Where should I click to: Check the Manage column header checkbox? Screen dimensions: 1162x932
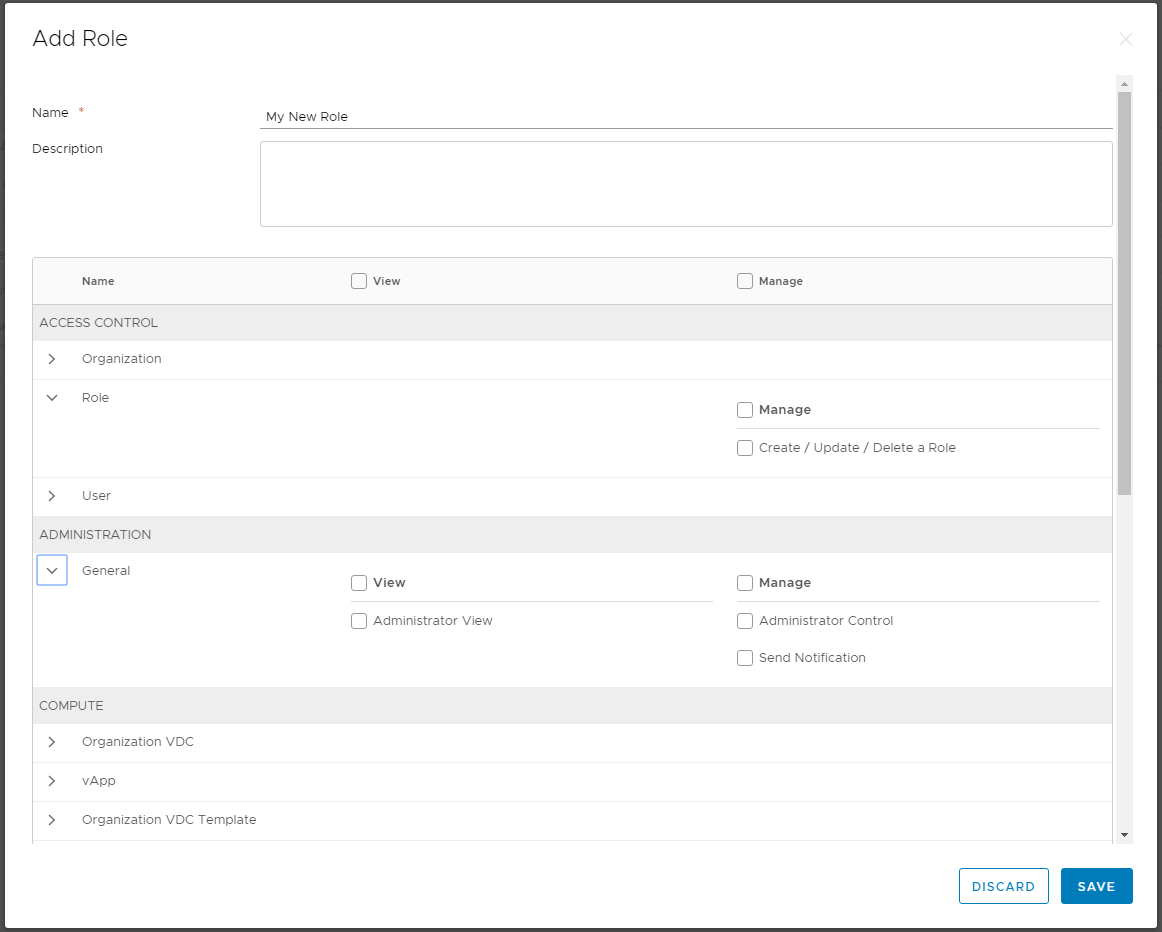point(745,281)
